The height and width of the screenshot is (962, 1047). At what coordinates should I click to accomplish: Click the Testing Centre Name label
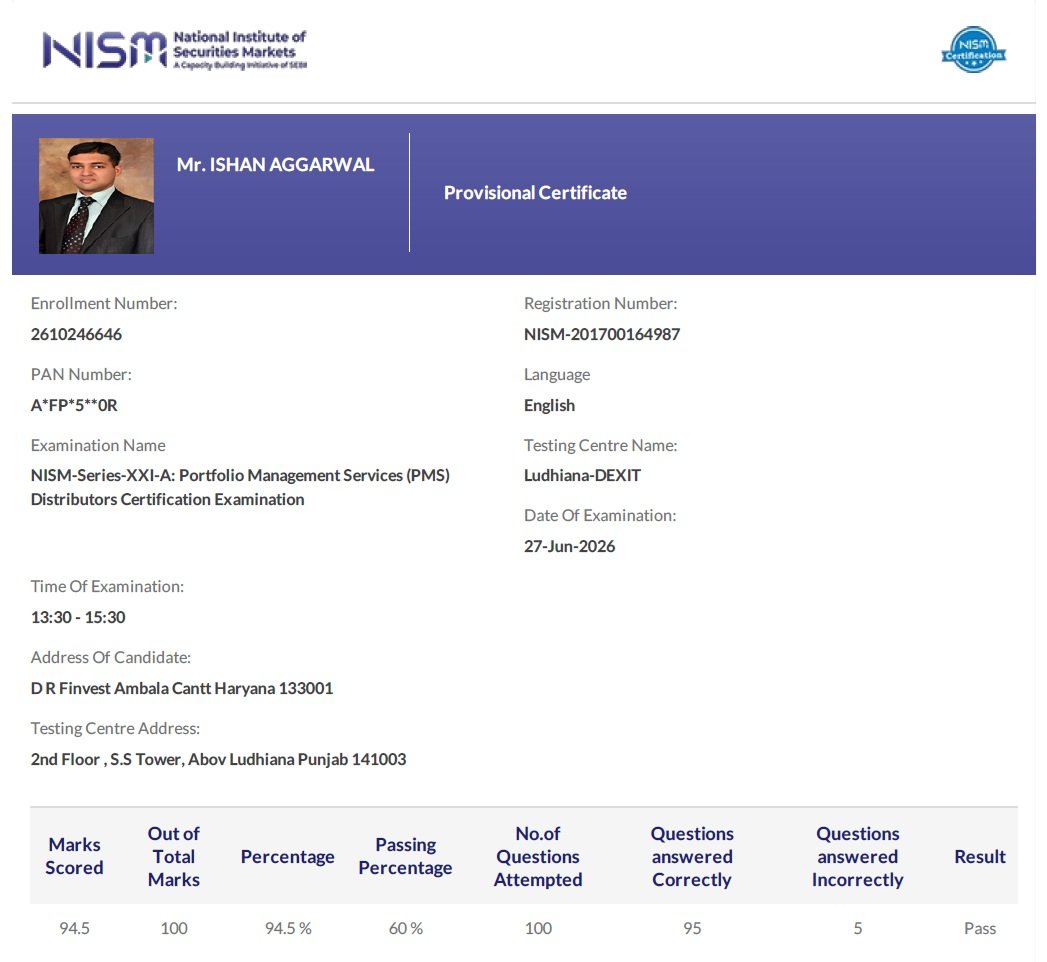point(600,445)
